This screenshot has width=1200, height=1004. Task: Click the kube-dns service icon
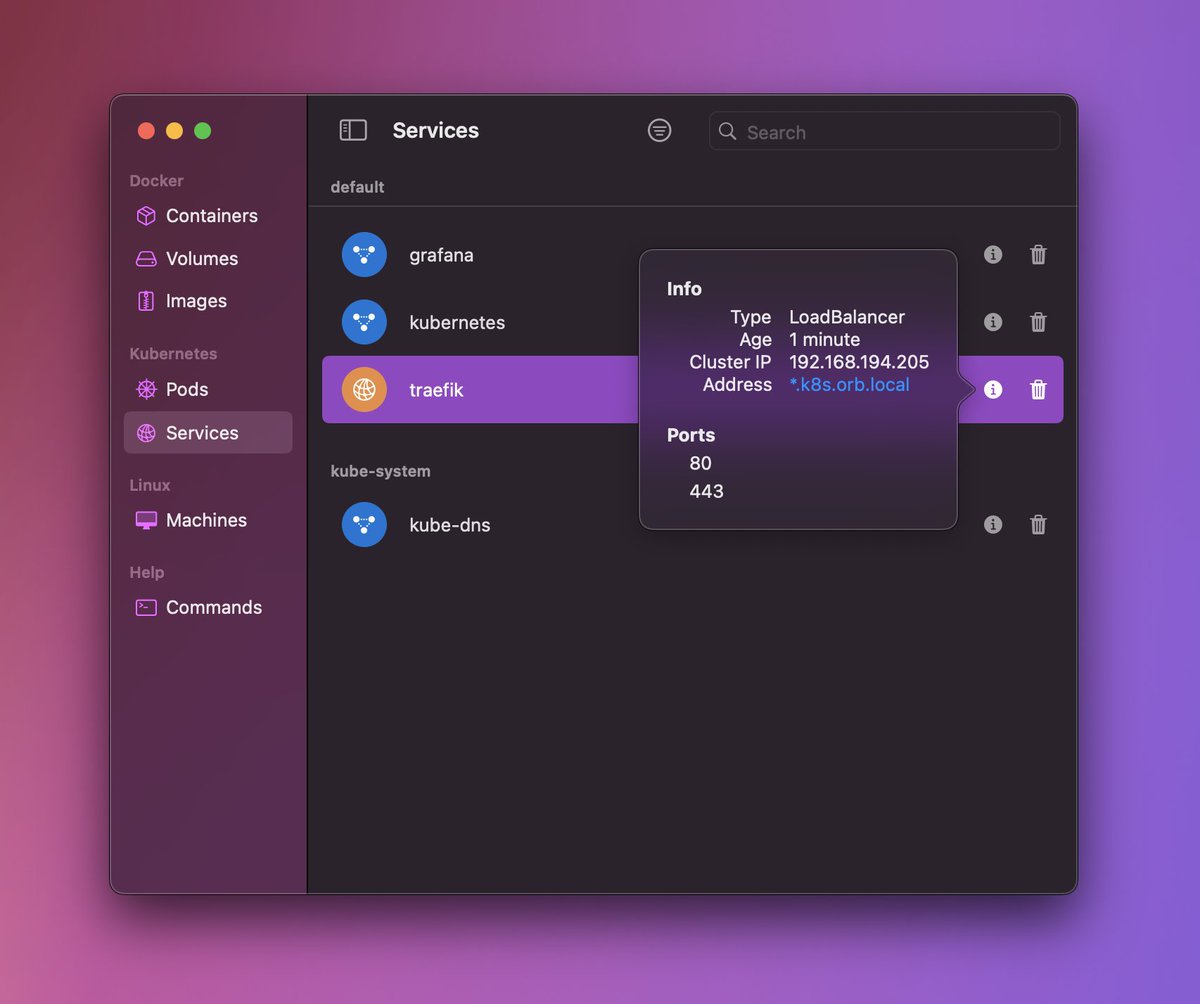click(364, 524)
